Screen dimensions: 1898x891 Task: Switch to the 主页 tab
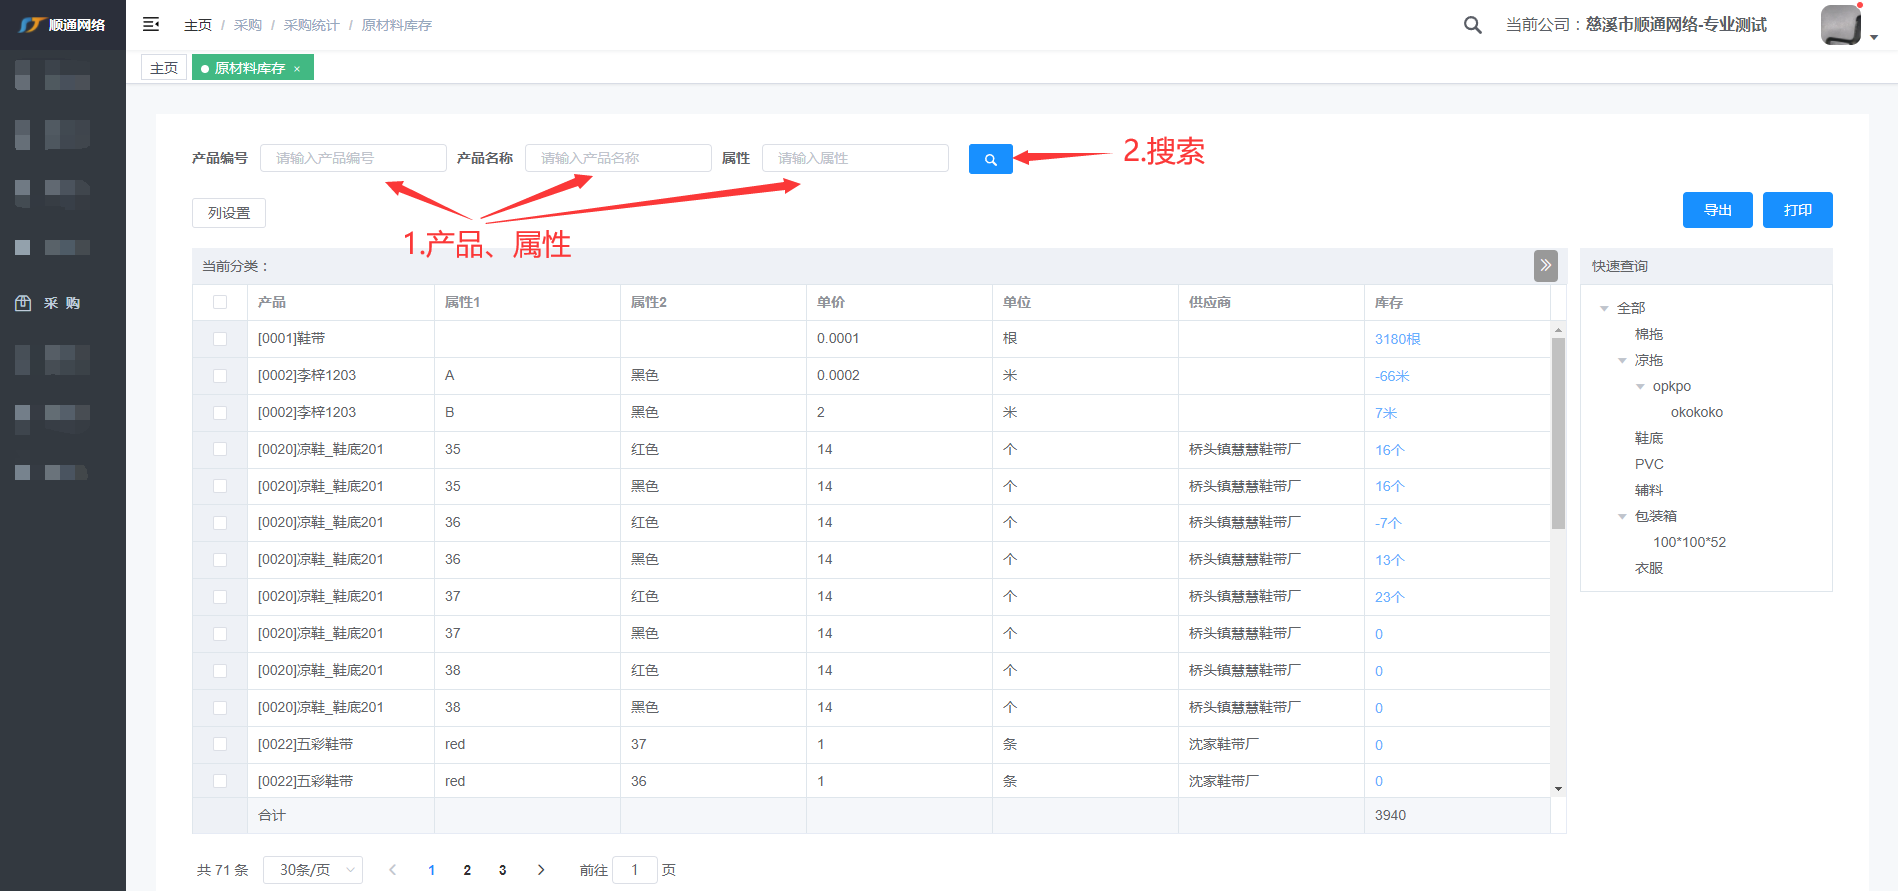(164, 68)
